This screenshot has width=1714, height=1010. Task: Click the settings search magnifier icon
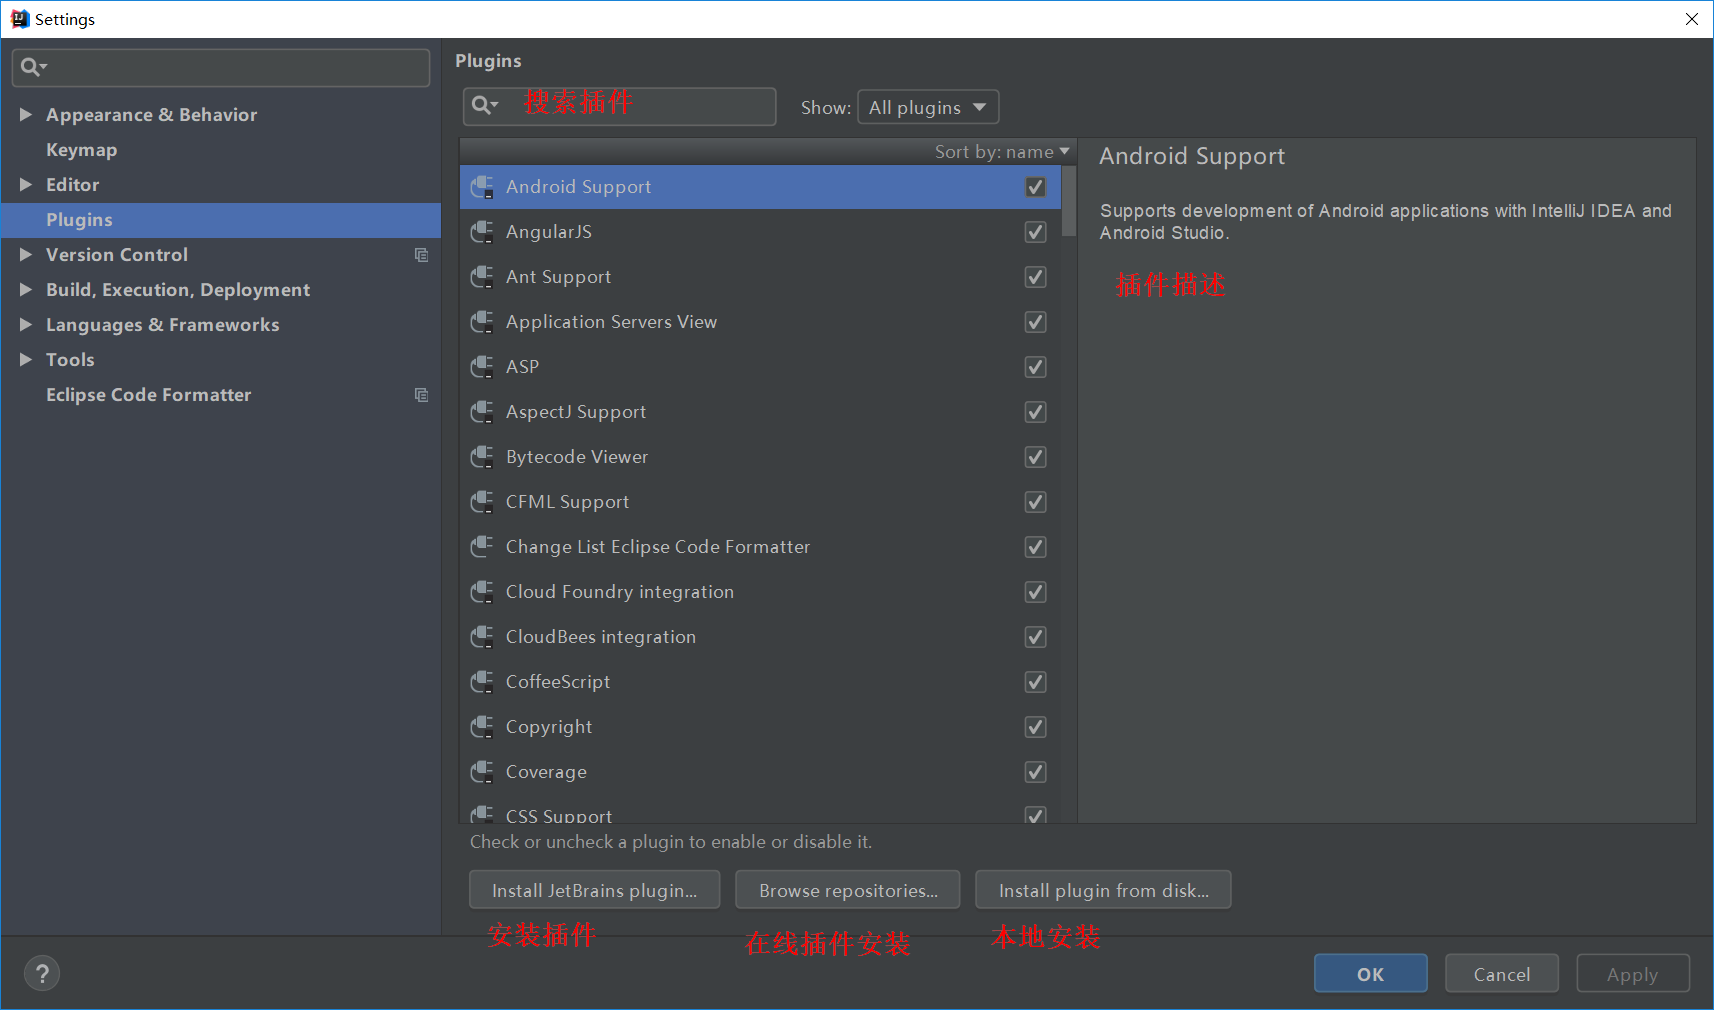coord(33,67)
